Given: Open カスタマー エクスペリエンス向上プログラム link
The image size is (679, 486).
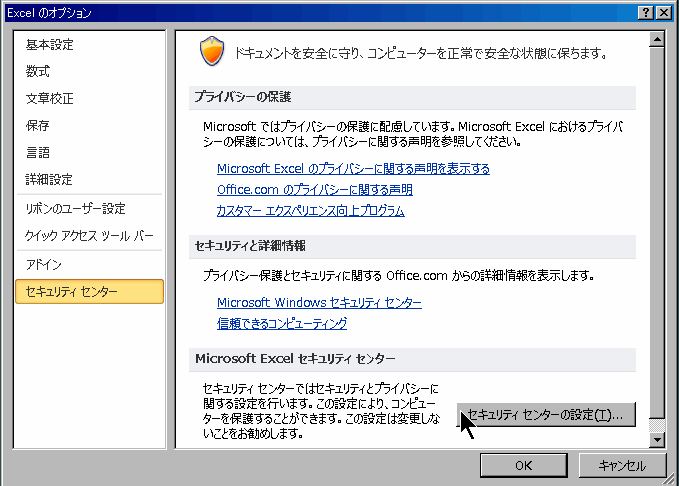Looking at the screenshot, I should coord(310,211).
